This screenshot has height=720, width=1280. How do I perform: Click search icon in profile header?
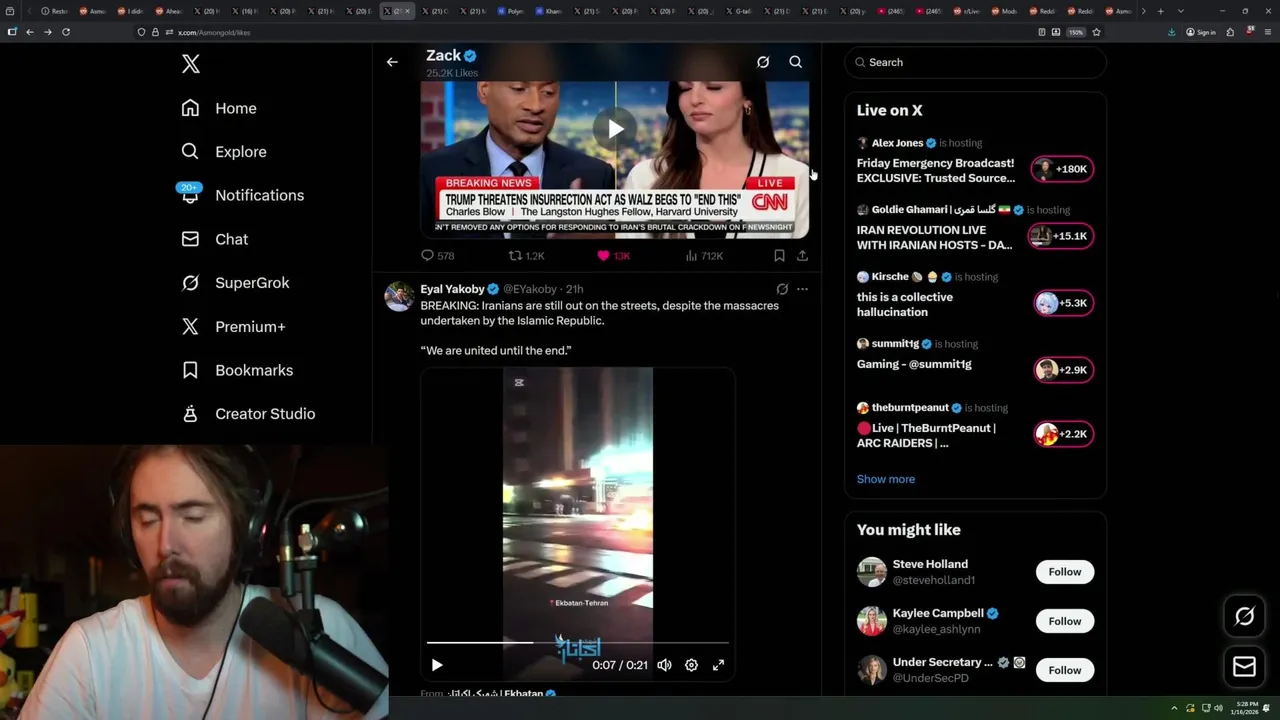coord(796,62)
